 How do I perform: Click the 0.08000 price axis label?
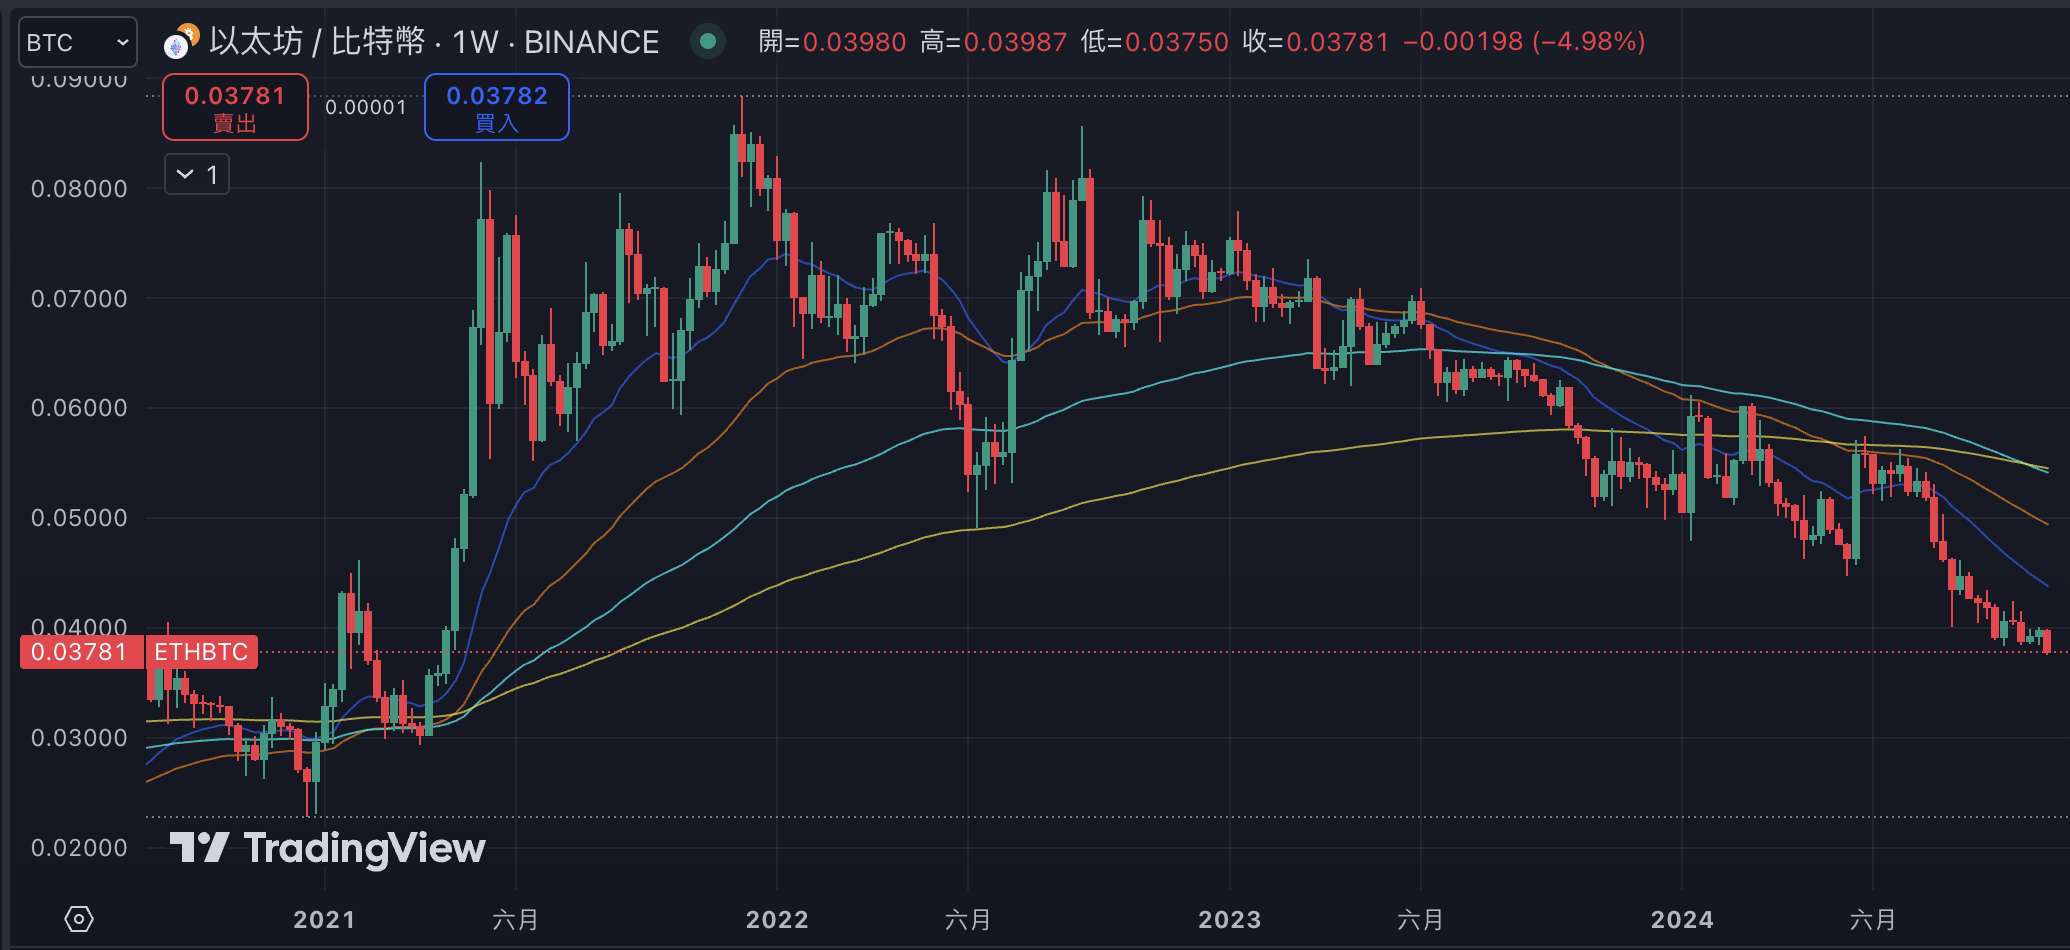point(79,189)
